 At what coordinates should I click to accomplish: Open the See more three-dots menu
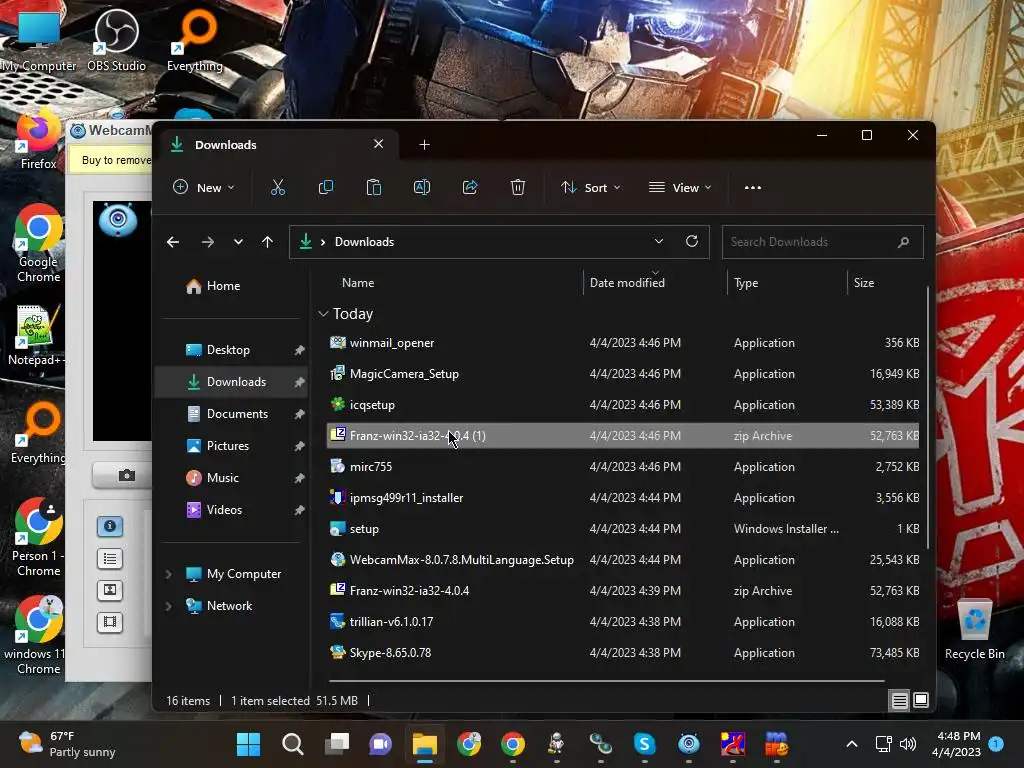click(753, 187)
